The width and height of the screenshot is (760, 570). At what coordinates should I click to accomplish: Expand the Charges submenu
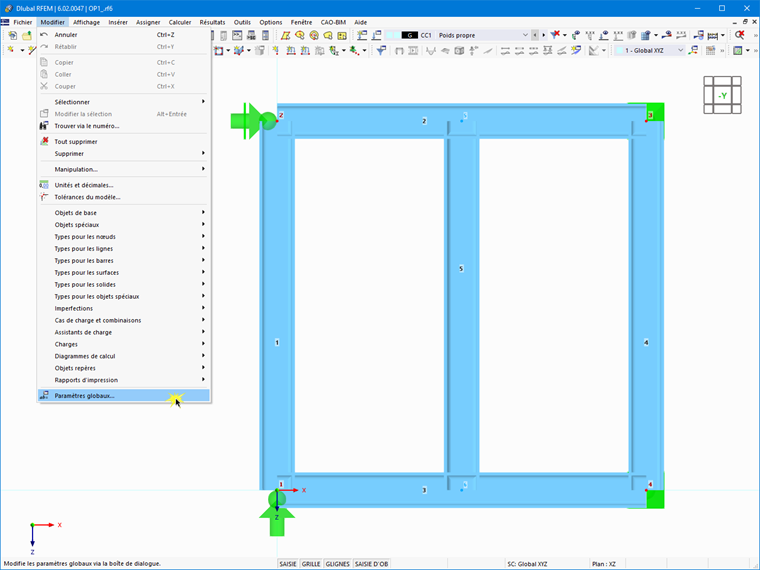(124, 344)
